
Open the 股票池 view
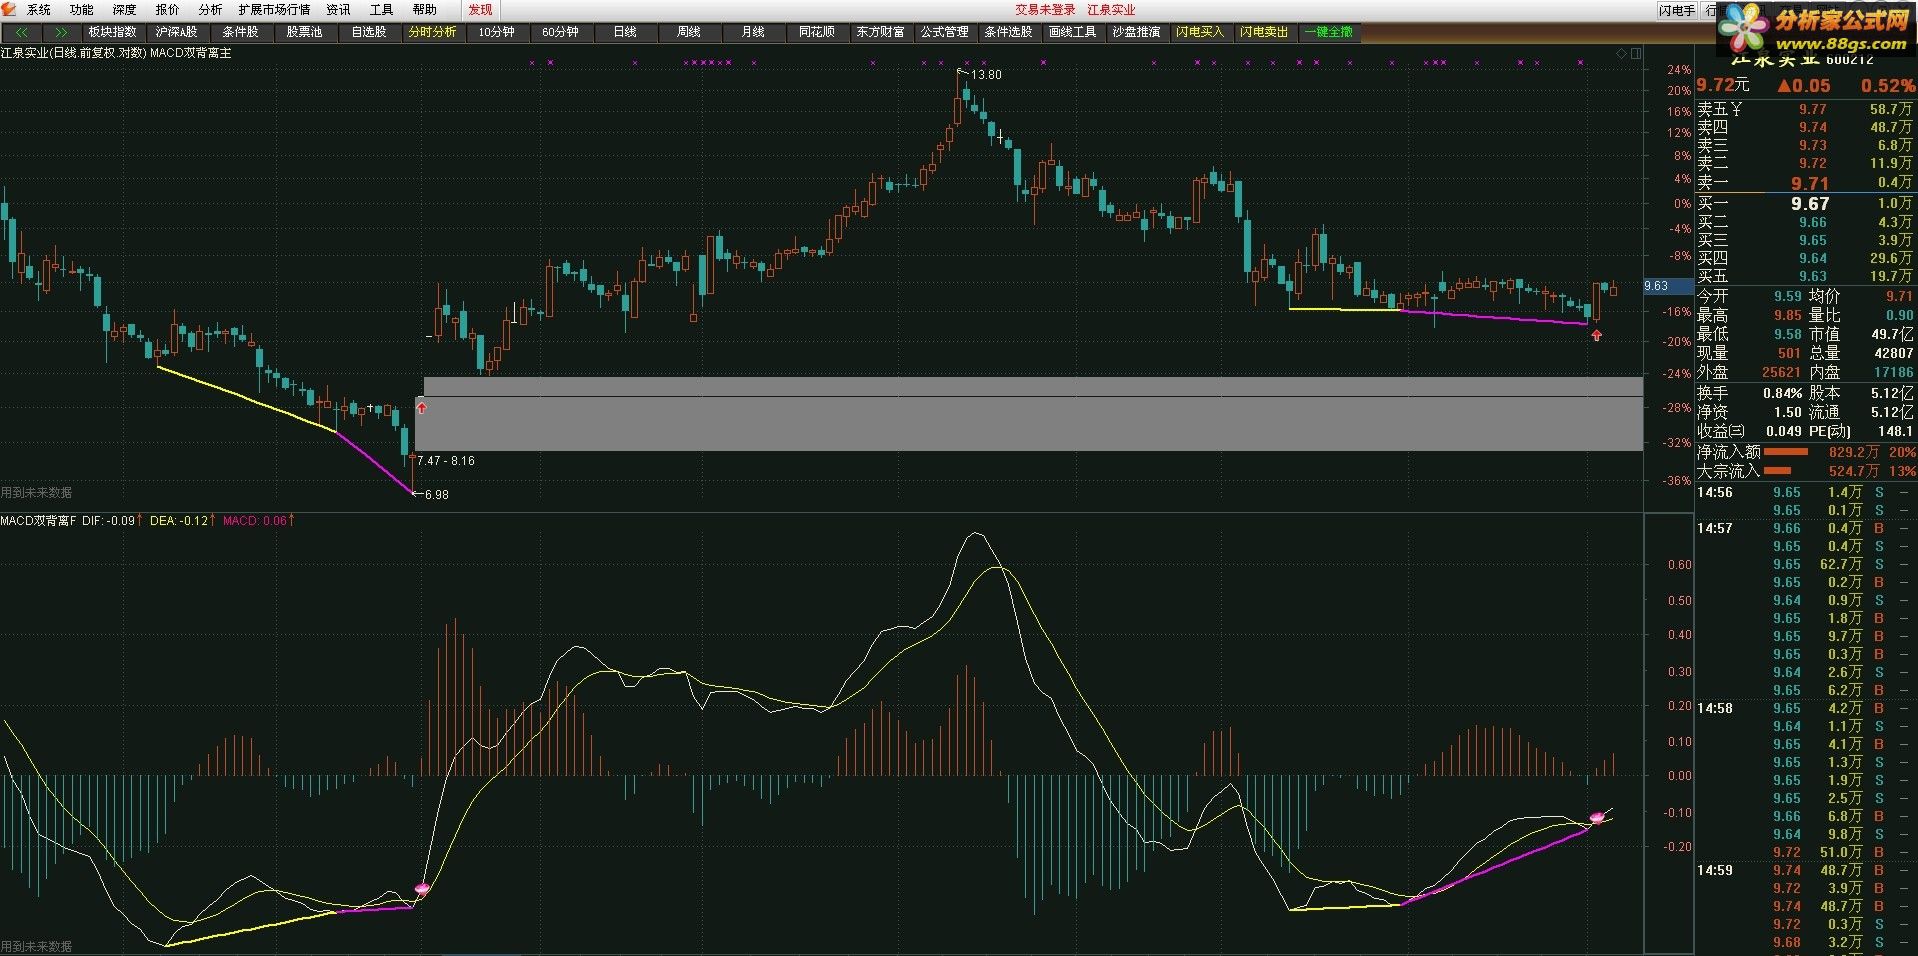pyautogui.click(x=304, y=32)
